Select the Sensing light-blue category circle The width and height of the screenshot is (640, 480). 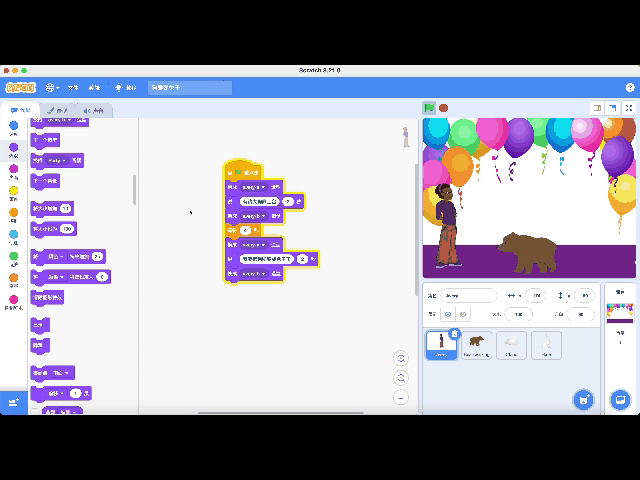(x=13, y=234)
